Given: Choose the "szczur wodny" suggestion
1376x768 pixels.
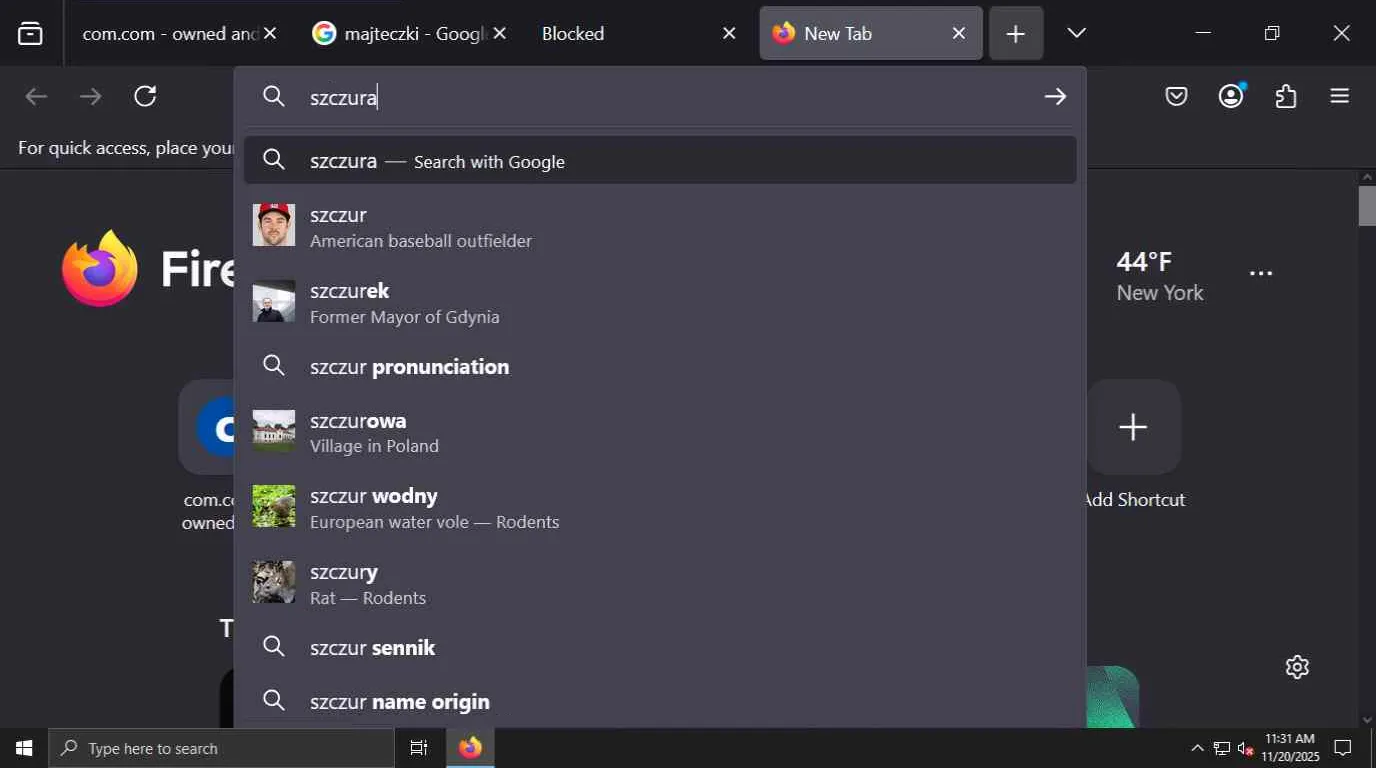Looking at the screenshot, I should tap(373, 497).
